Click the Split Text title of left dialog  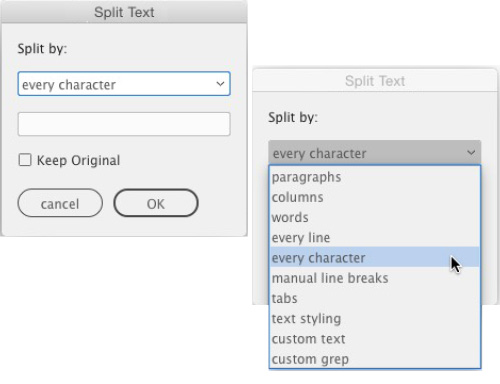124,12
